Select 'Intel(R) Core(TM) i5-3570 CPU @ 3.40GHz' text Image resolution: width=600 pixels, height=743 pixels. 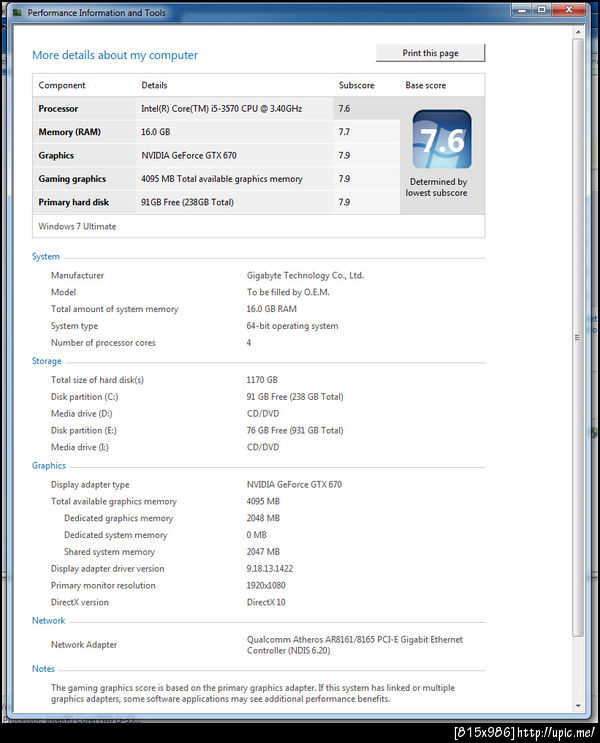pos(221,109)
